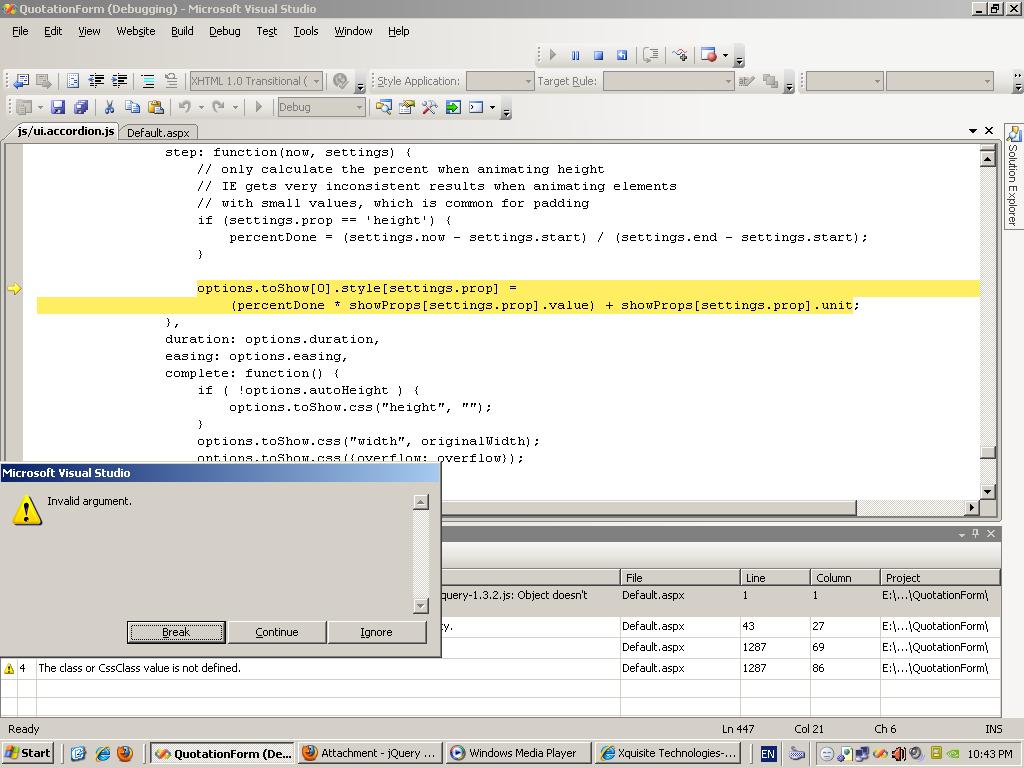
Task: Open the Debug menu
Action: (224, 31)
